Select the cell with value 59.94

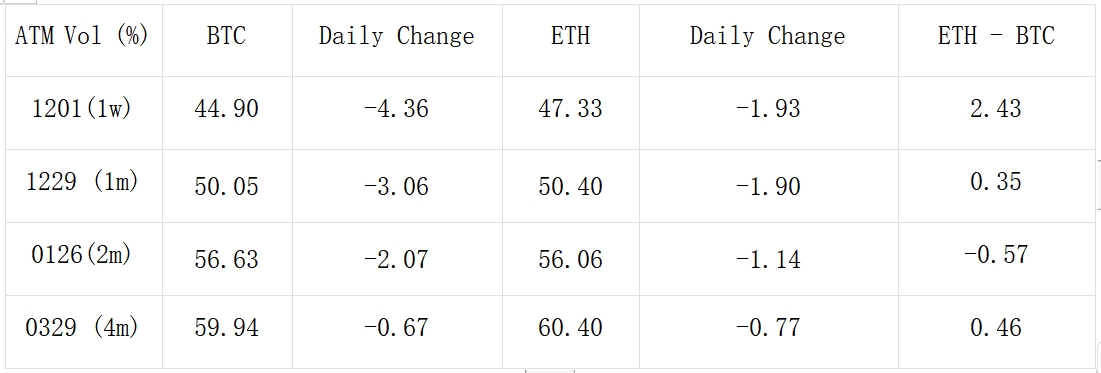pos(228,332)
